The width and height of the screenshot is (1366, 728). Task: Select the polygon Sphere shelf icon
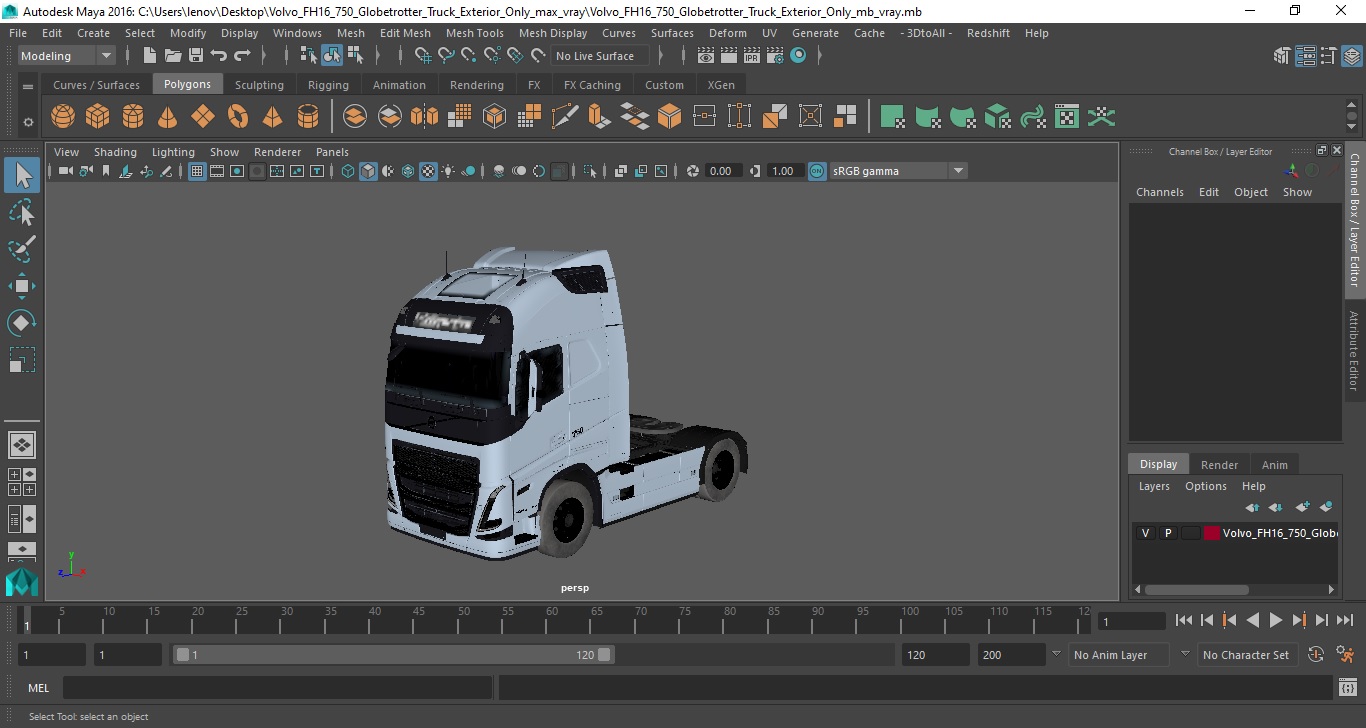coord(63,117)
